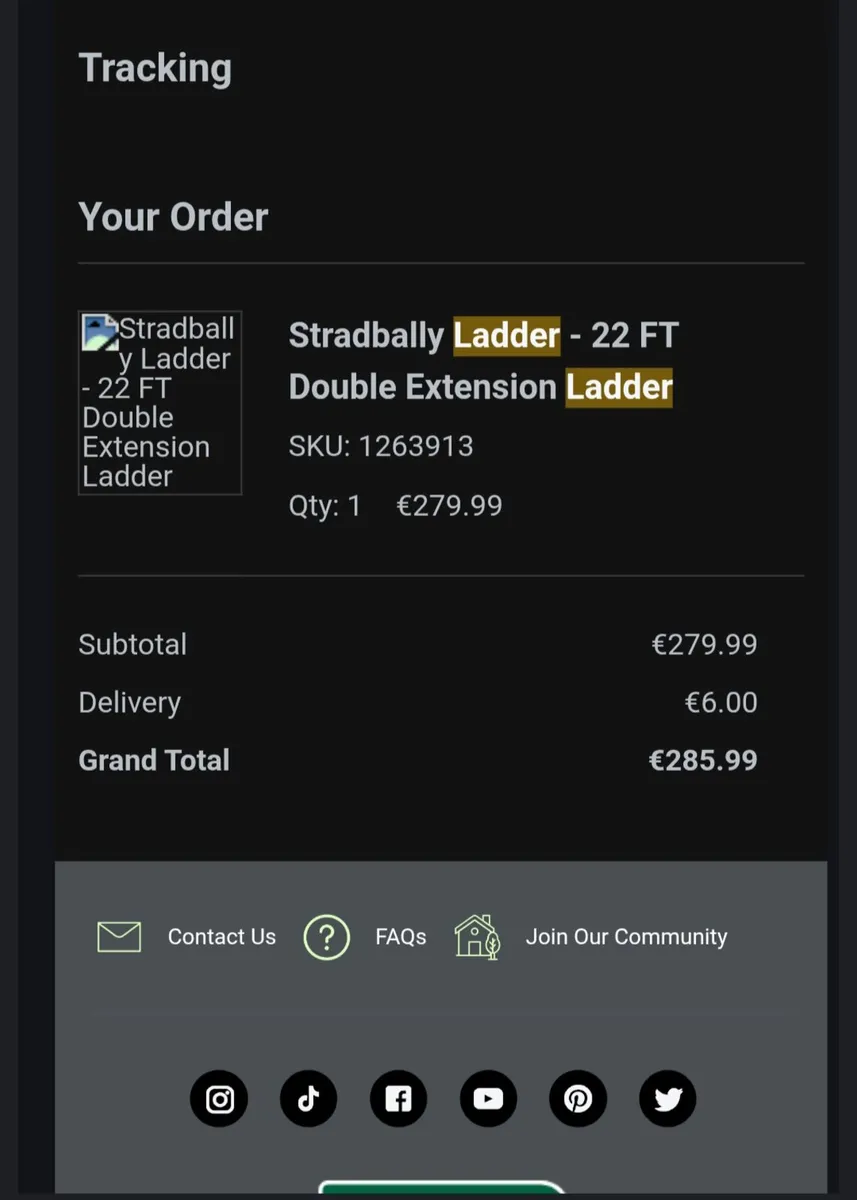Open the YouTube social icon

click(488, 1099)
